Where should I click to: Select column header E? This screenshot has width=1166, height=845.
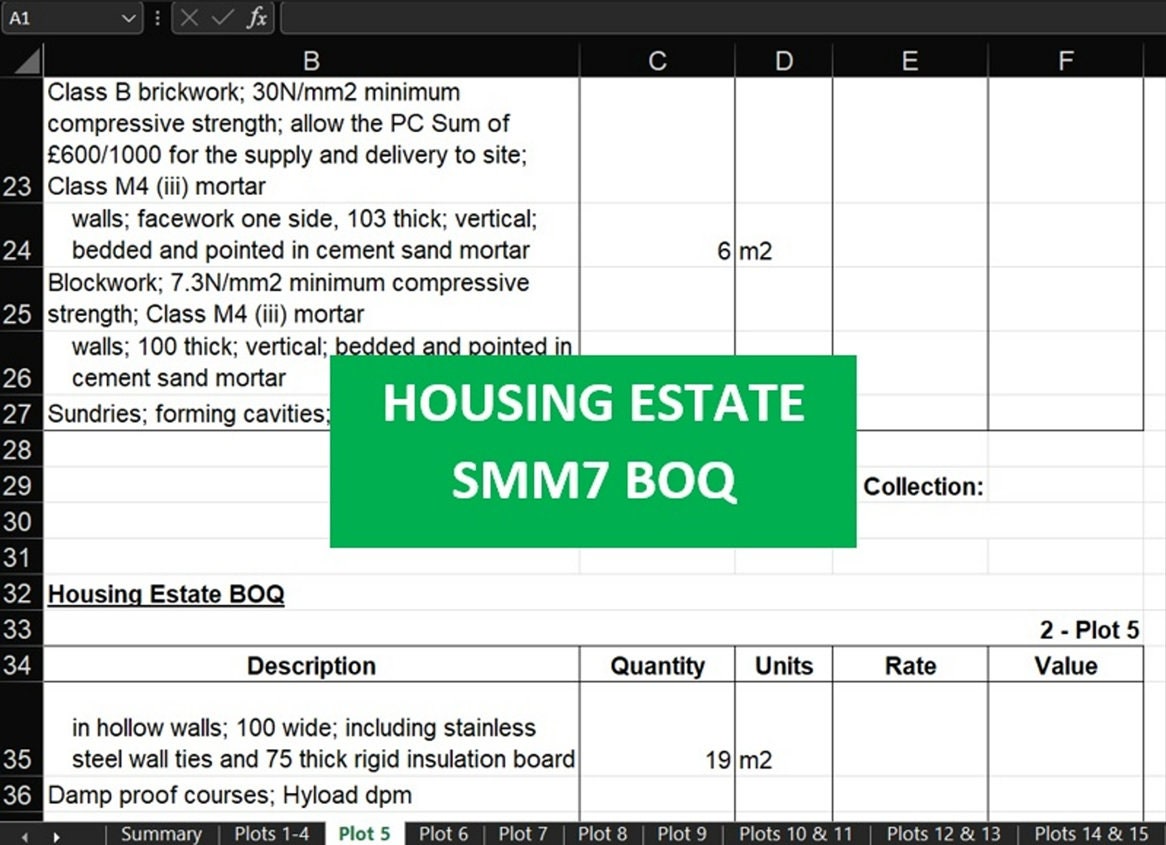pos(908,60)
